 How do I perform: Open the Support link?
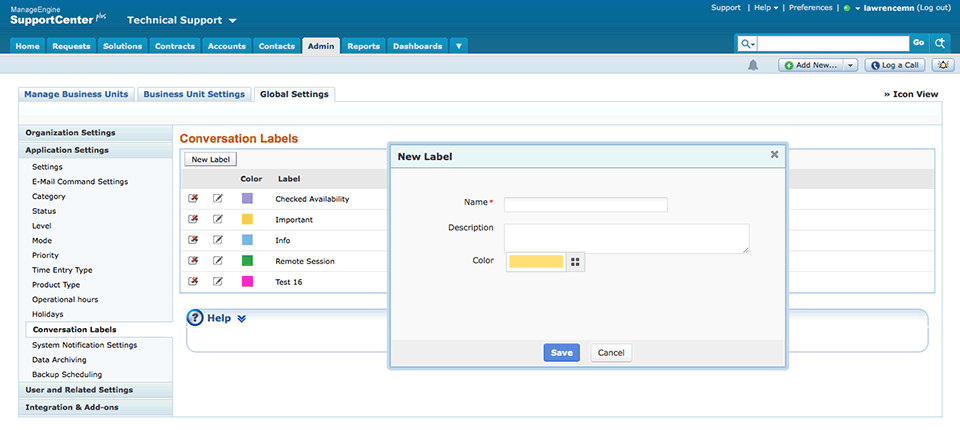pos(726,8)
